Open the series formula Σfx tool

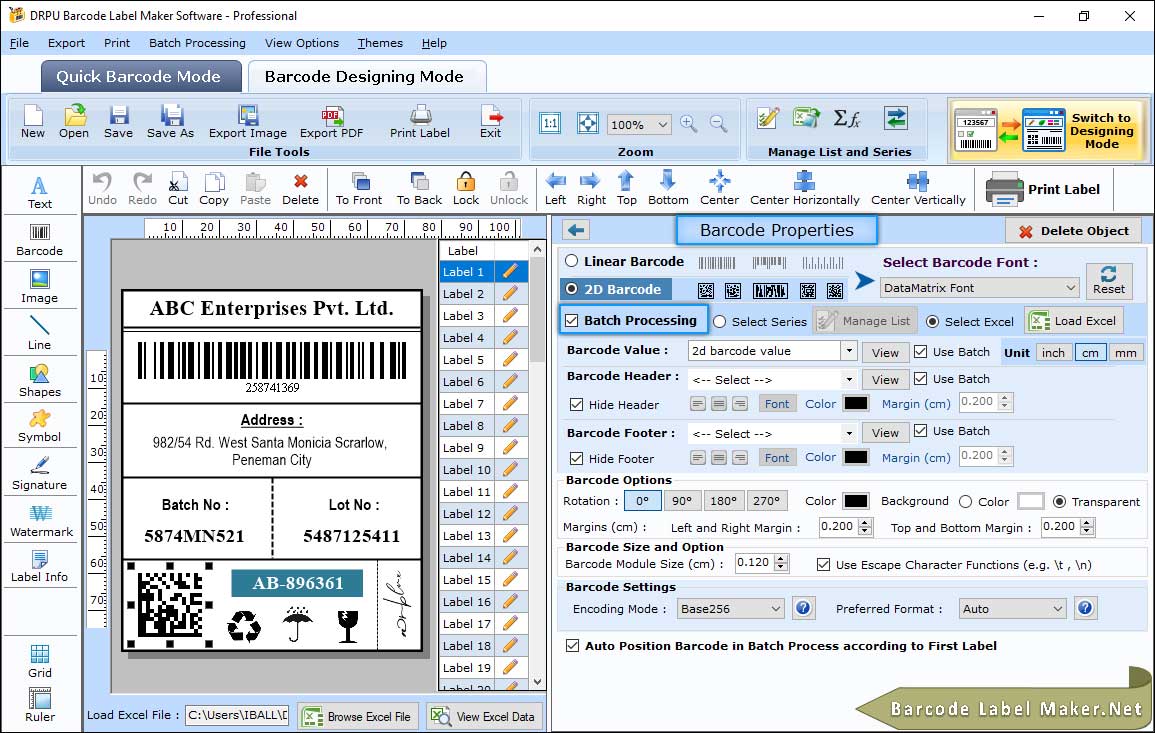tap(846, 118)
